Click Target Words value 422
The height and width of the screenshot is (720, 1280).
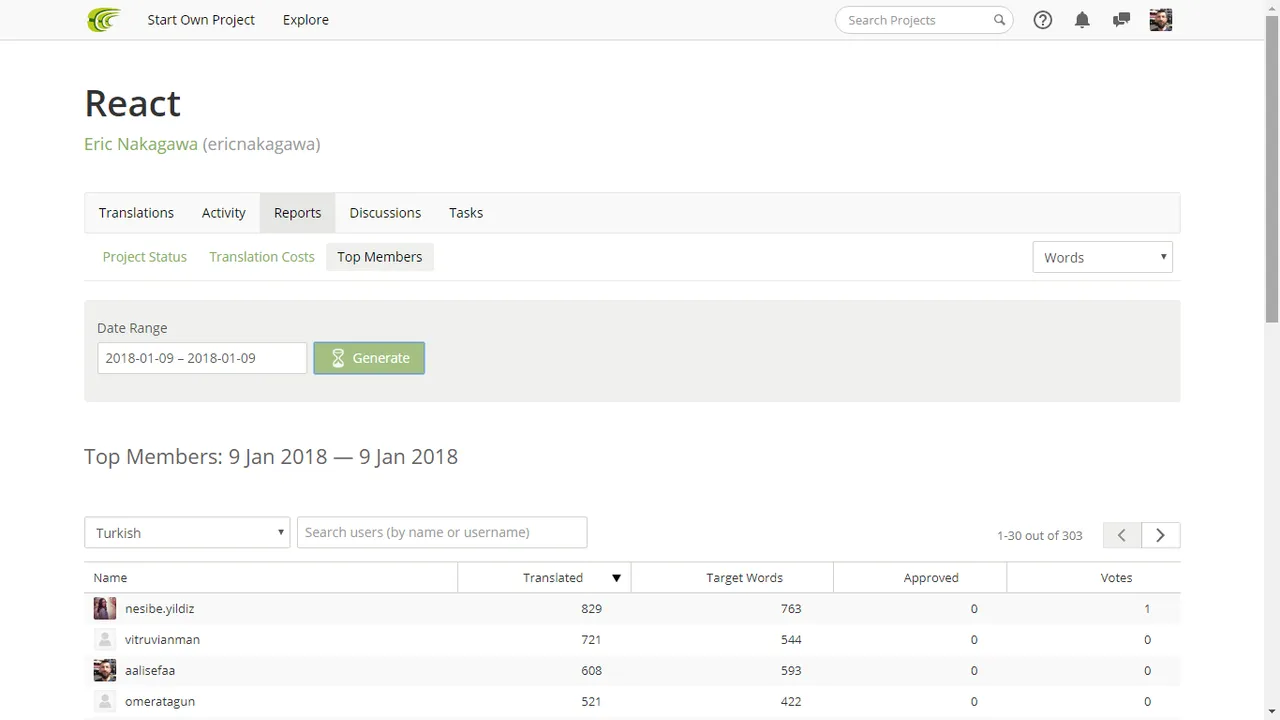791,701
